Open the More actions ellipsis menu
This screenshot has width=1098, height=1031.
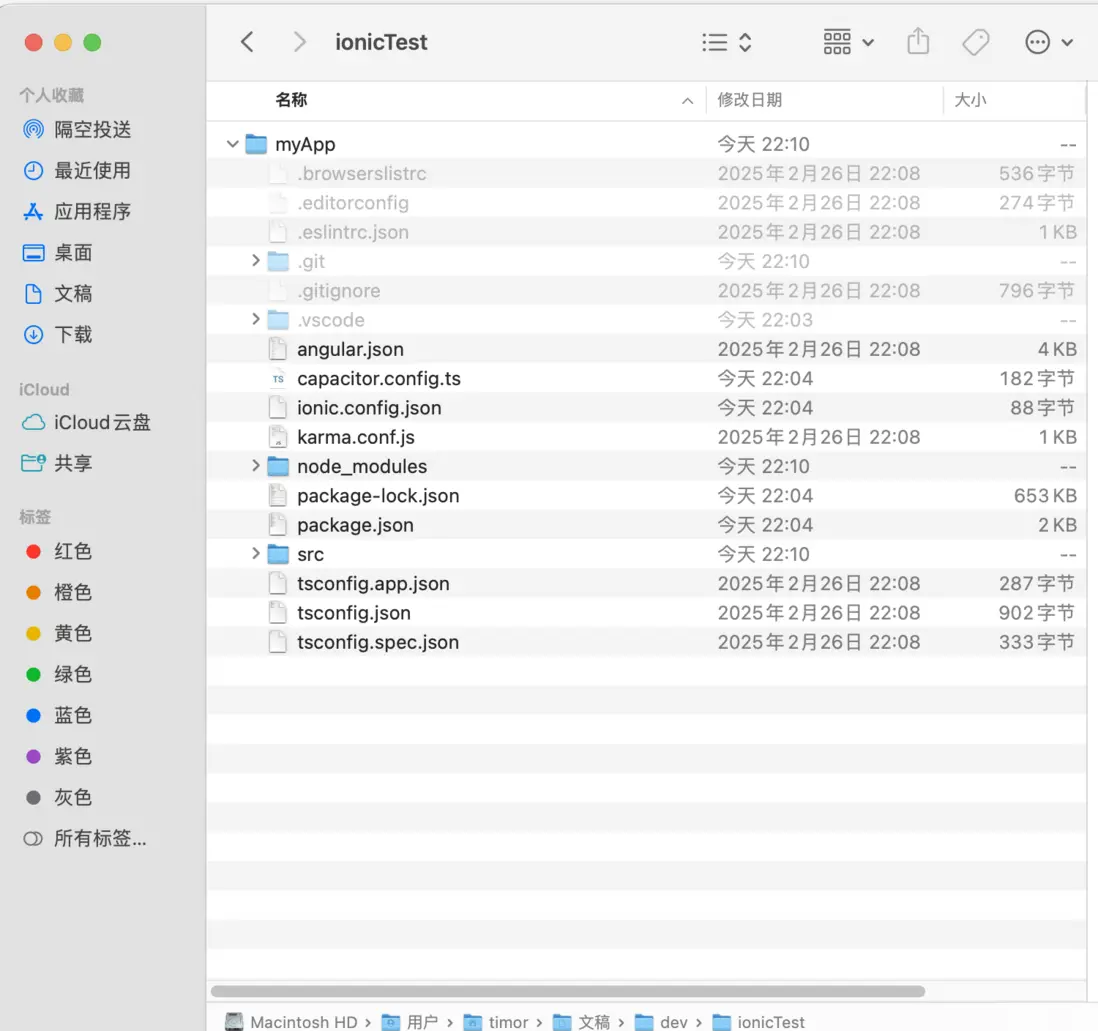pos(1048,43)
